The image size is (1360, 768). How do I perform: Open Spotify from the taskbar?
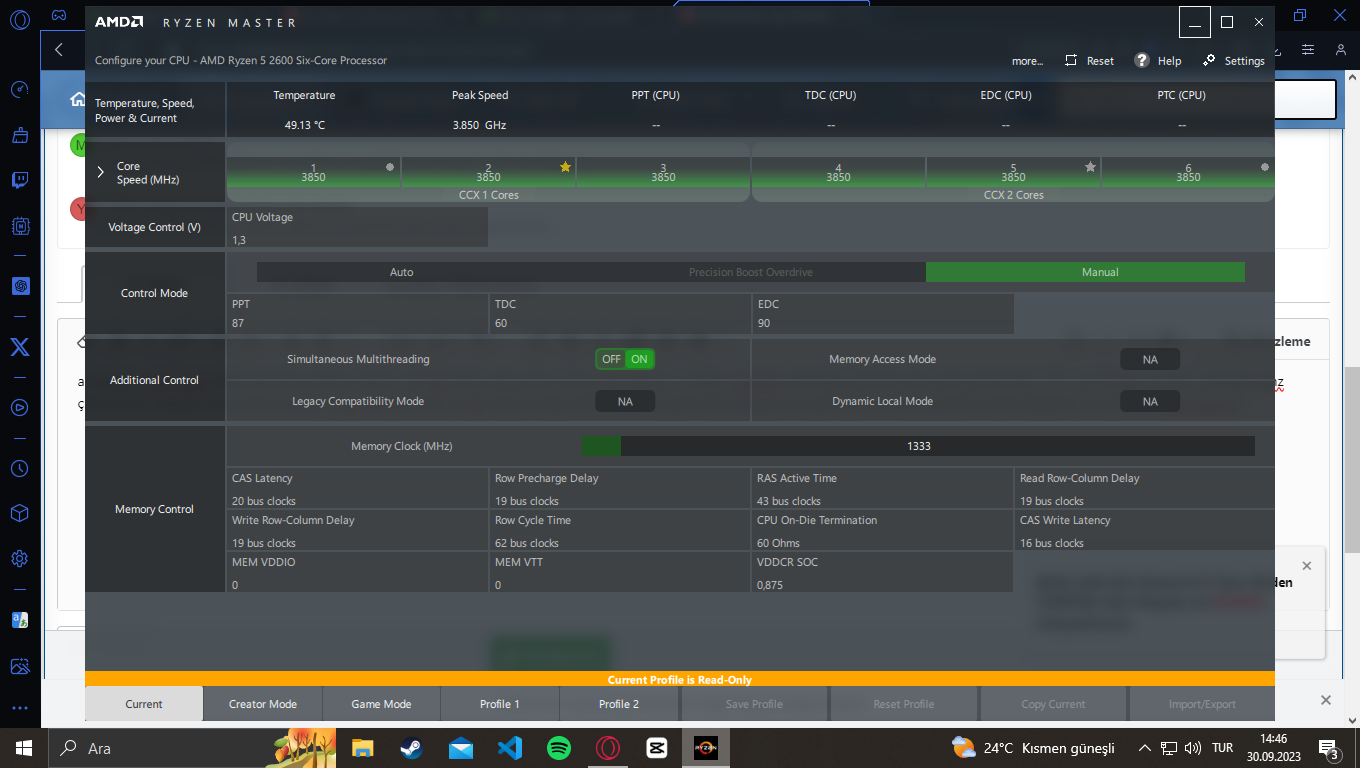coord(559,747)
